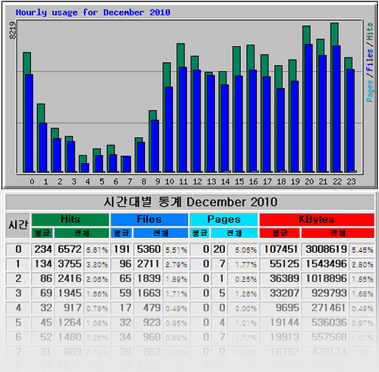
Task: Click the cyan Pages column header
Action: 224,220
